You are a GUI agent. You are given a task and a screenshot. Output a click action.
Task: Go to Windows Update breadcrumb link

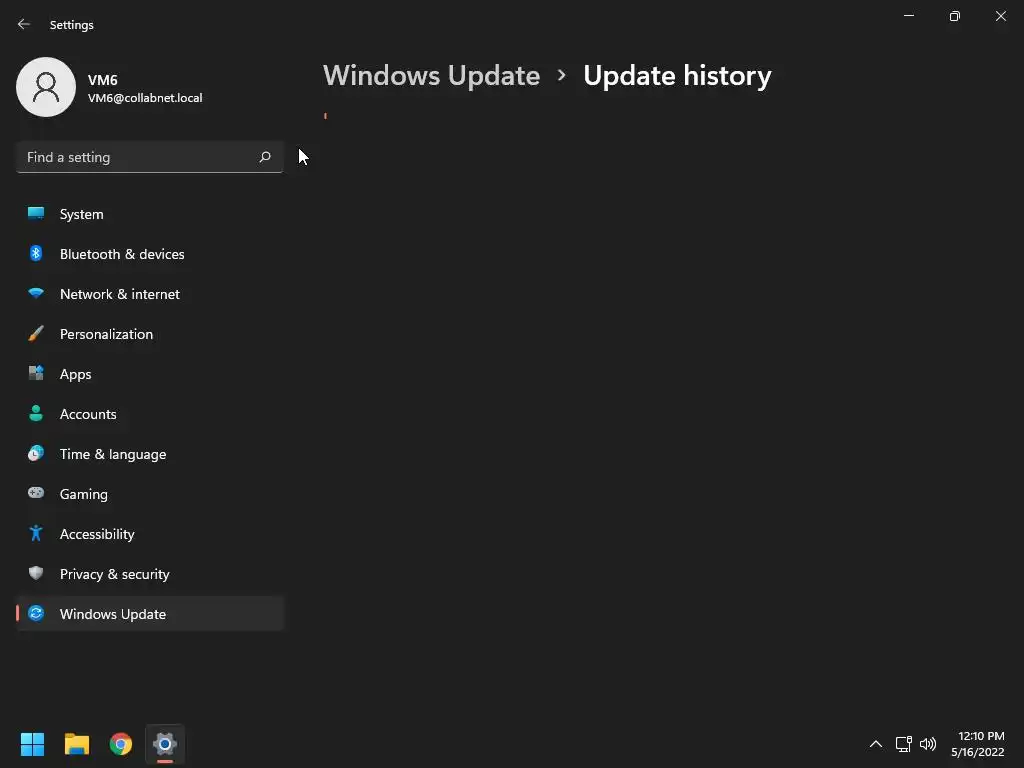[x=431, y=76]
